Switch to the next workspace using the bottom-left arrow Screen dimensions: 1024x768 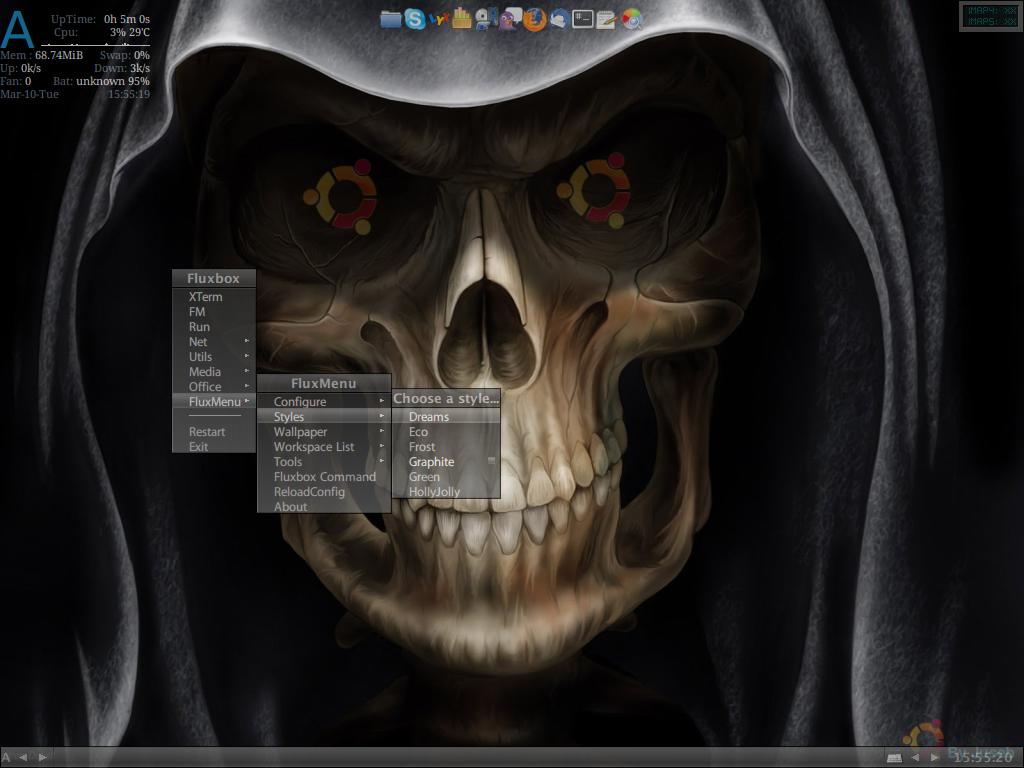tap(42, 758)
